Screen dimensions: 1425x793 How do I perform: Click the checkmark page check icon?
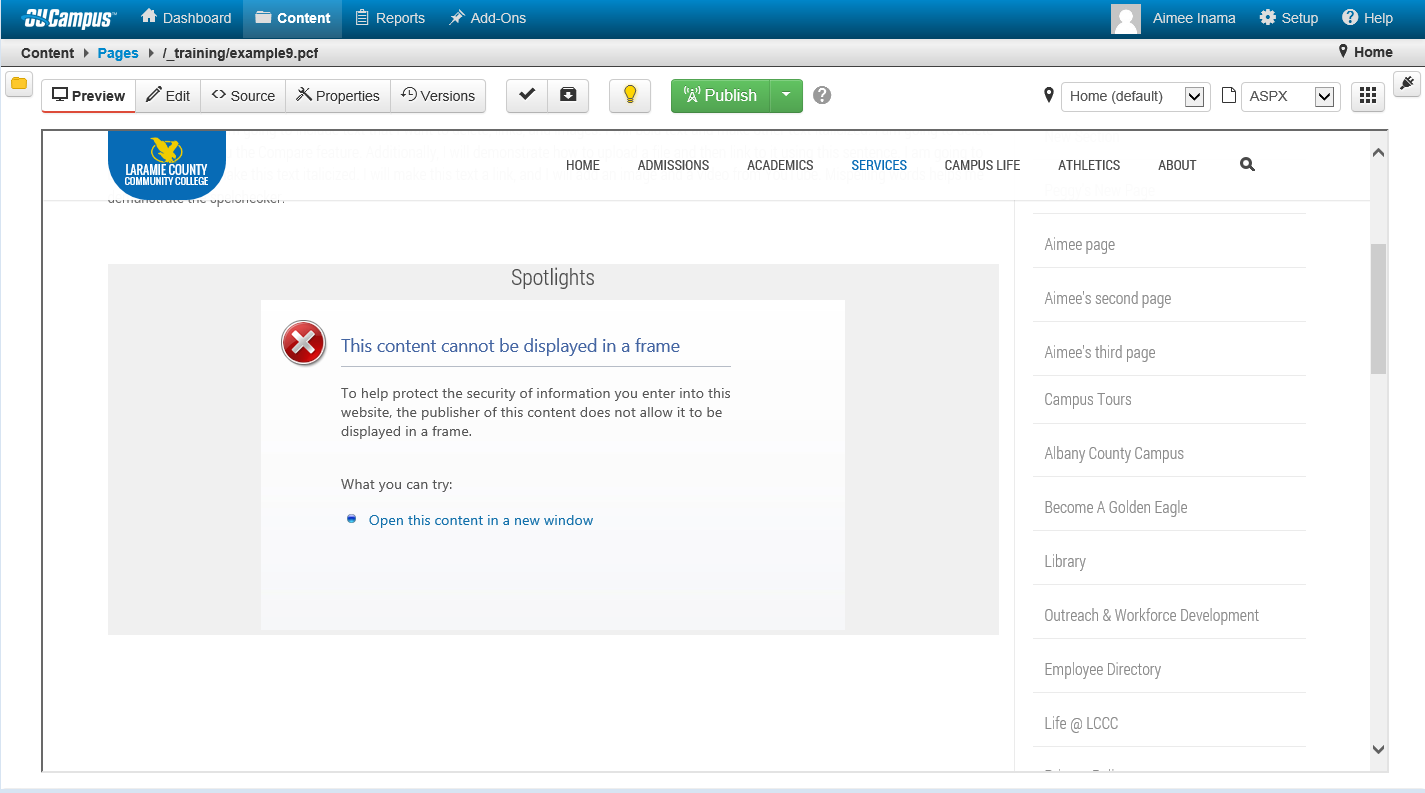[527, 95]
